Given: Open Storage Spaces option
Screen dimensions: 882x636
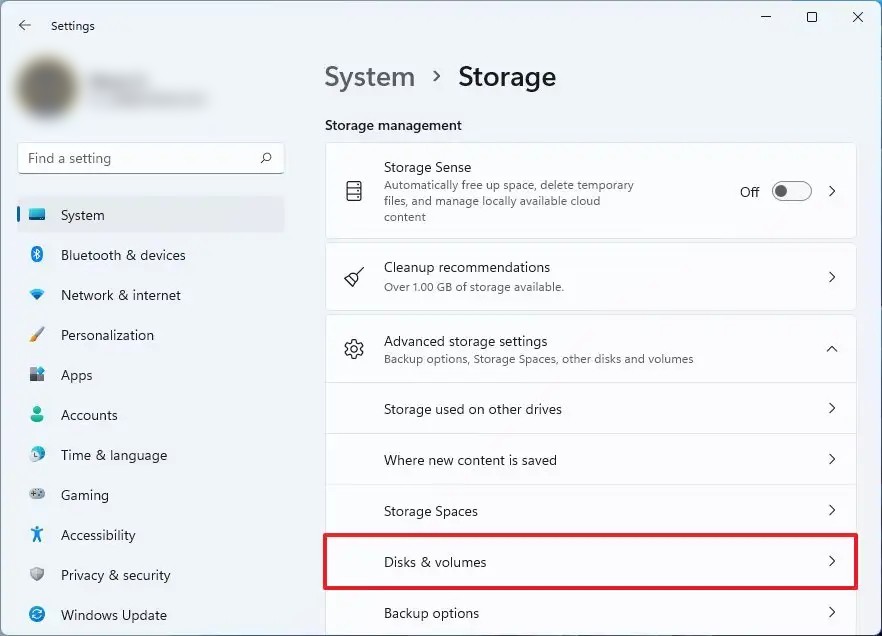Looking at the screenshot, I should pos(591,510).
